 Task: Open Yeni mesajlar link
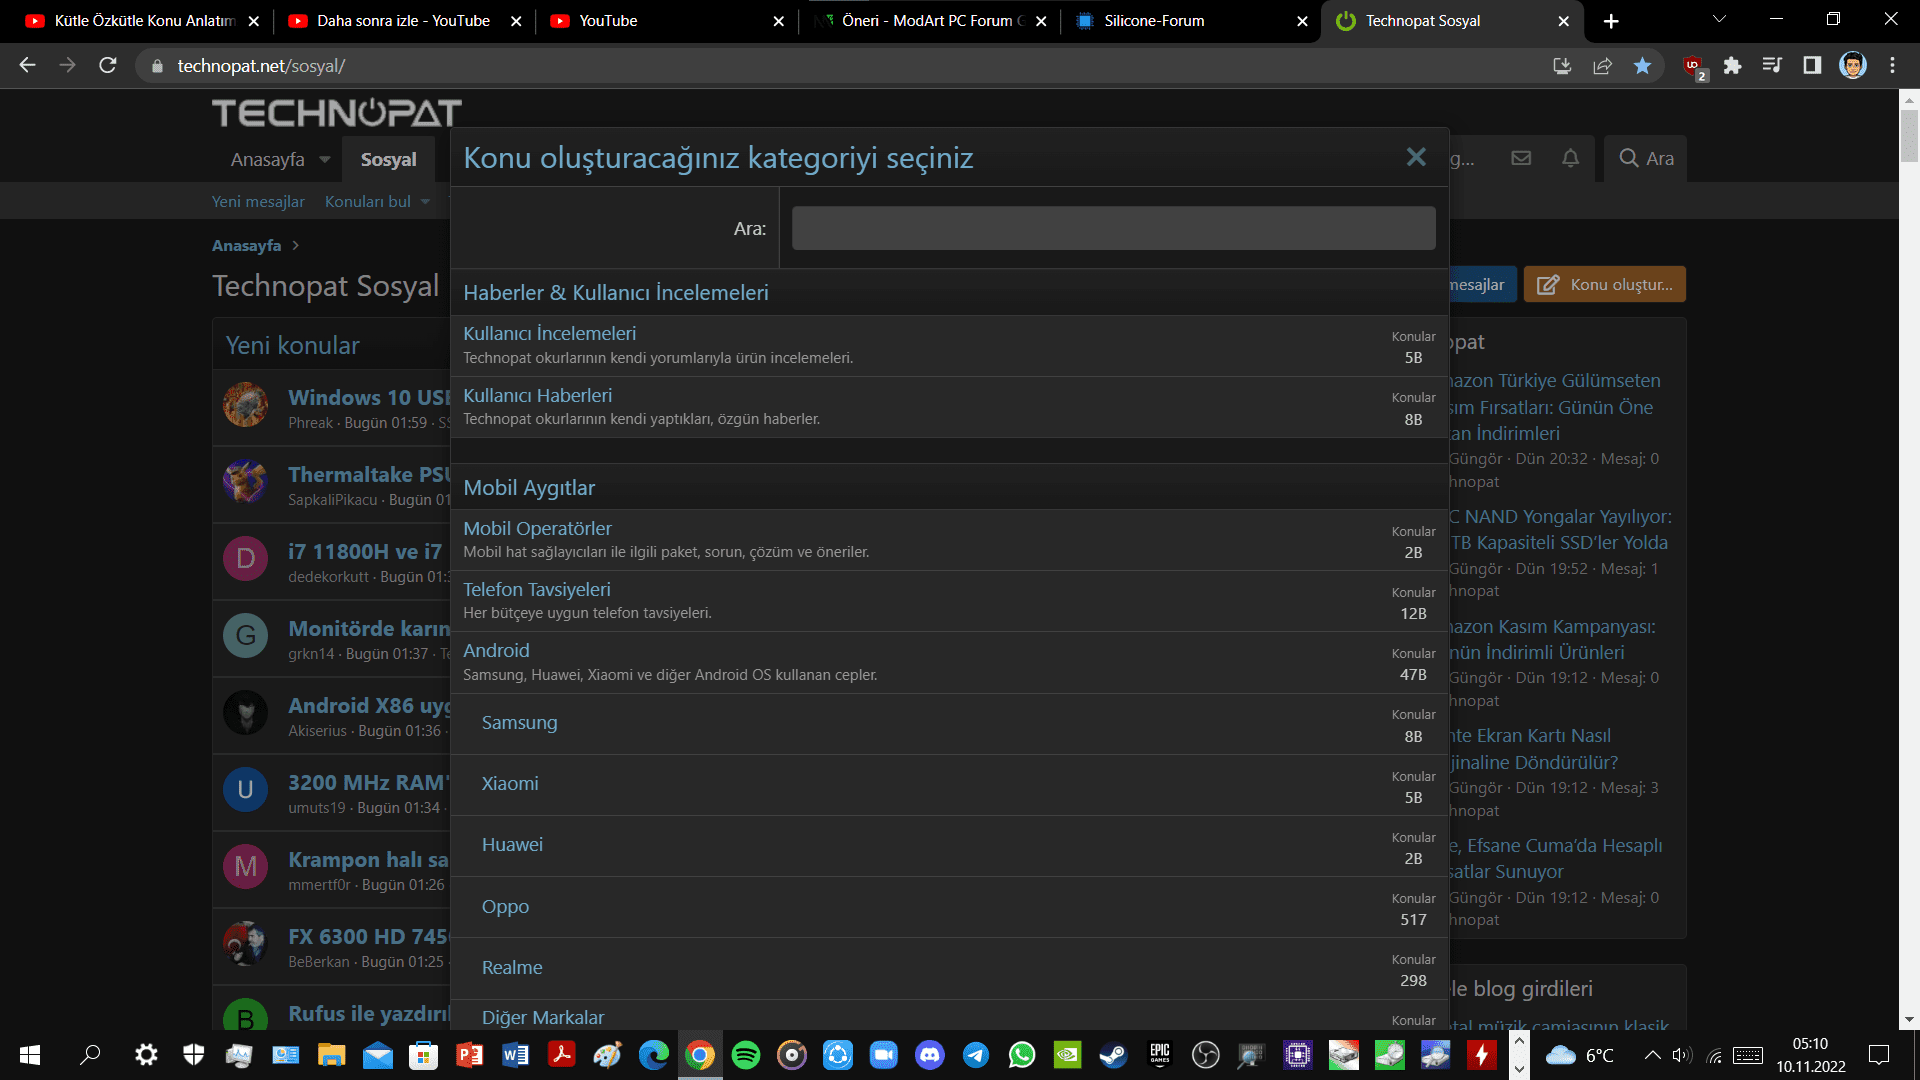(258, 201)
